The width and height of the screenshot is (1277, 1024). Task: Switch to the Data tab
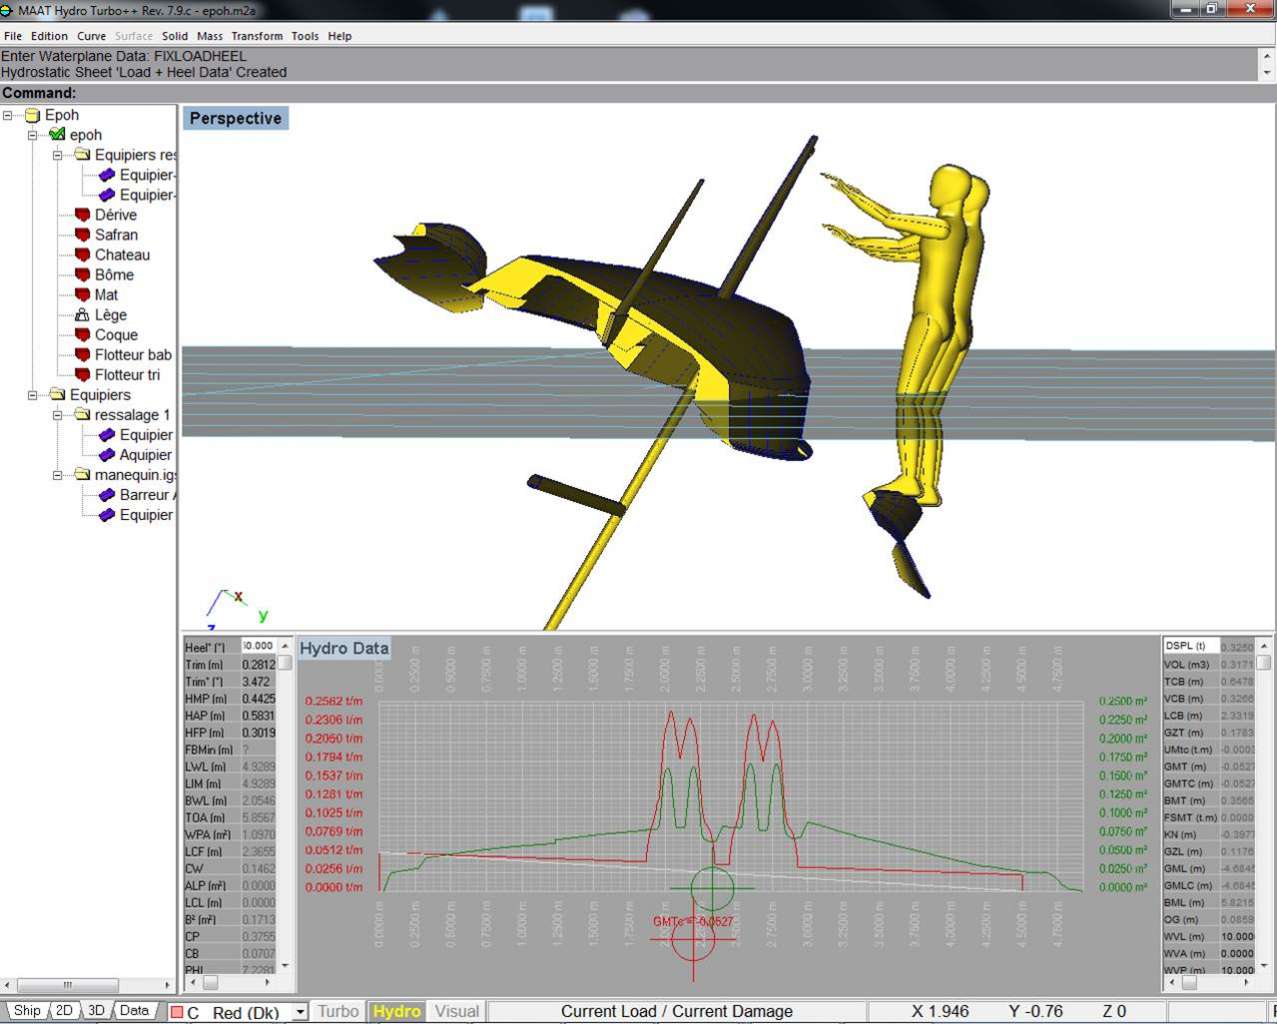coord(134,1010)
